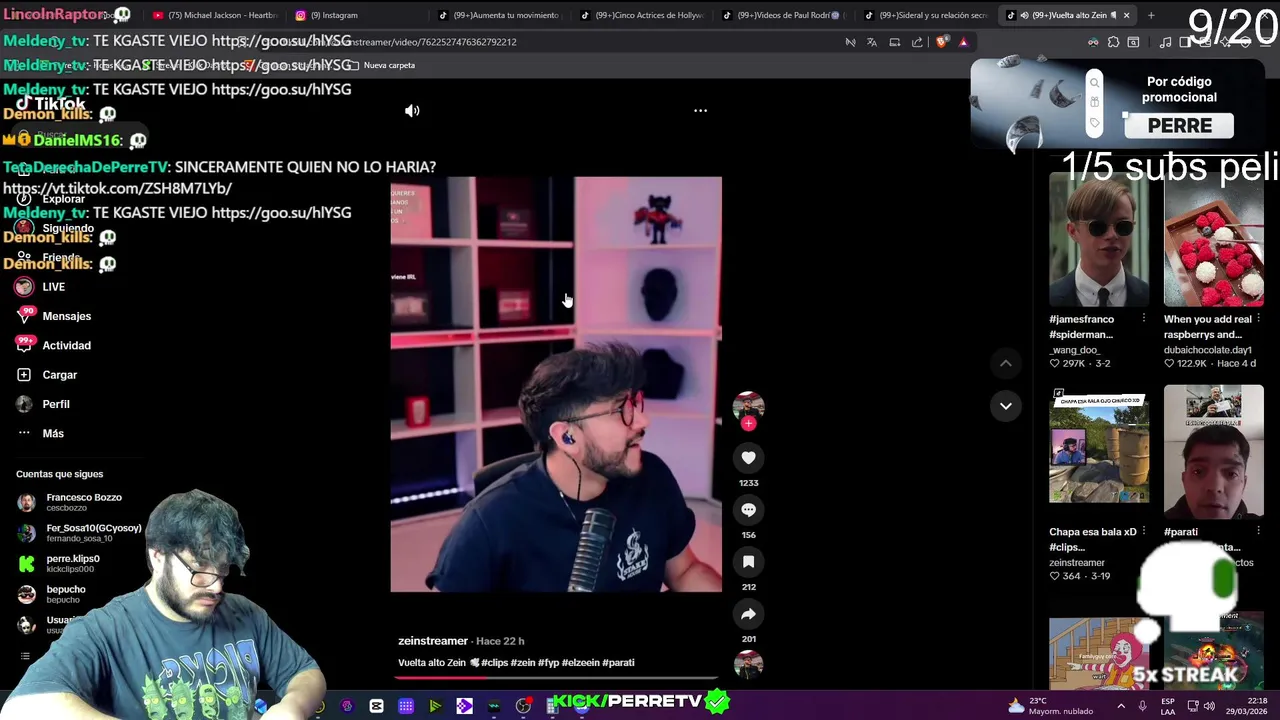Open CapCut from the taskbar

click(376, 706)
